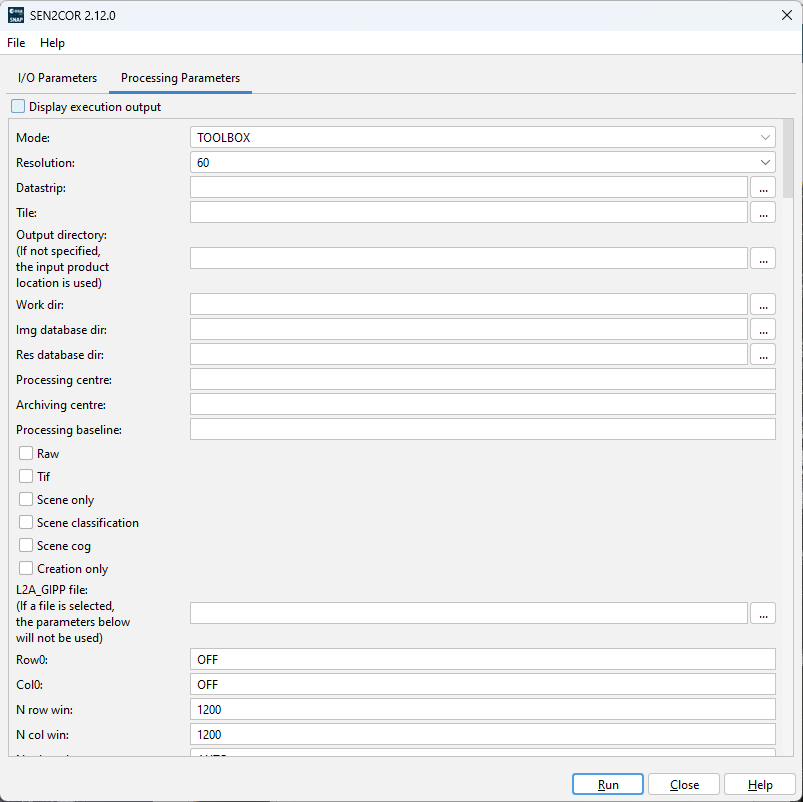Click the Output directory text field
Screen dimensions: 803x802
[x=469, y=258]
